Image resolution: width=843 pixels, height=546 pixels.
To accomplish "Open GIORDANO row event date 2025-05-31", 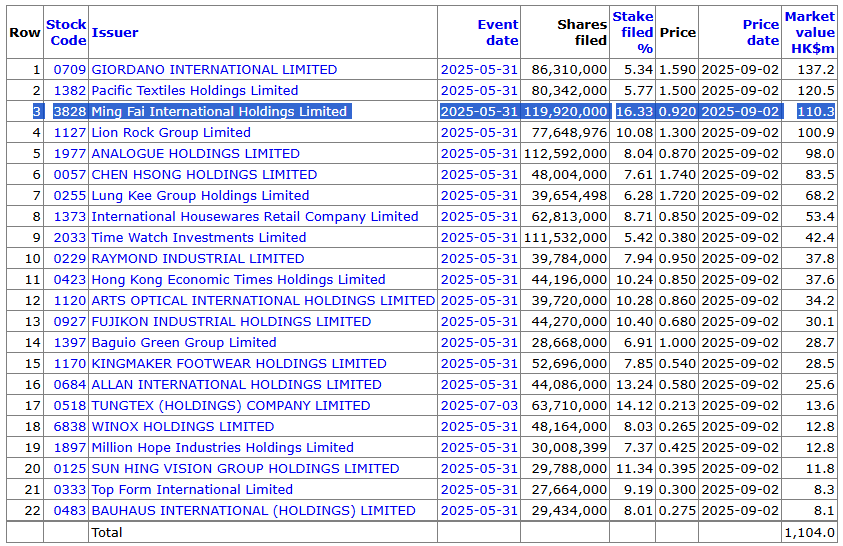I will [x=479, y=69].
